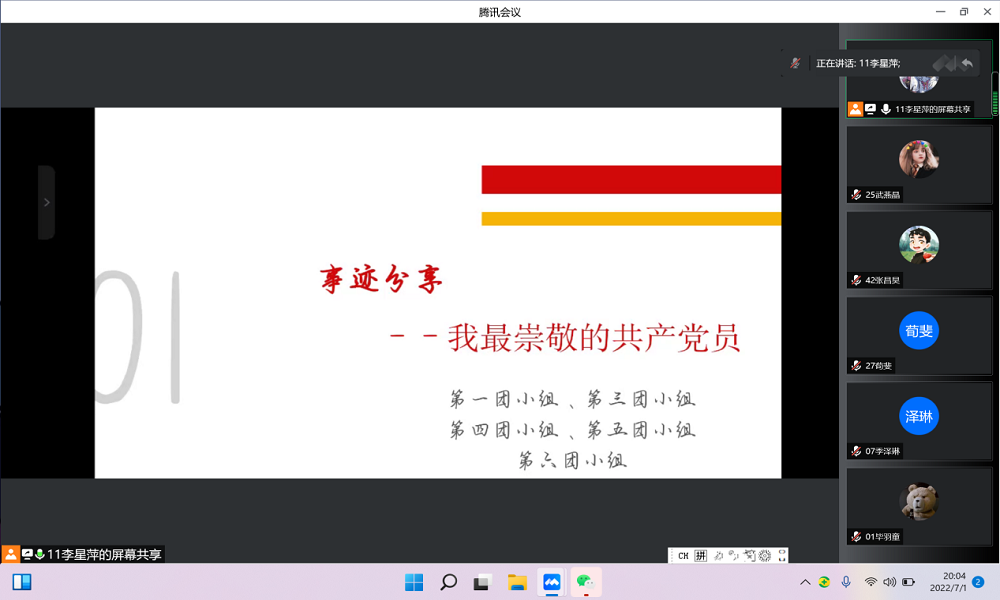1000x600 pixels.
Task: Show hidden system tray icons
Action: [x=805, y=582]
